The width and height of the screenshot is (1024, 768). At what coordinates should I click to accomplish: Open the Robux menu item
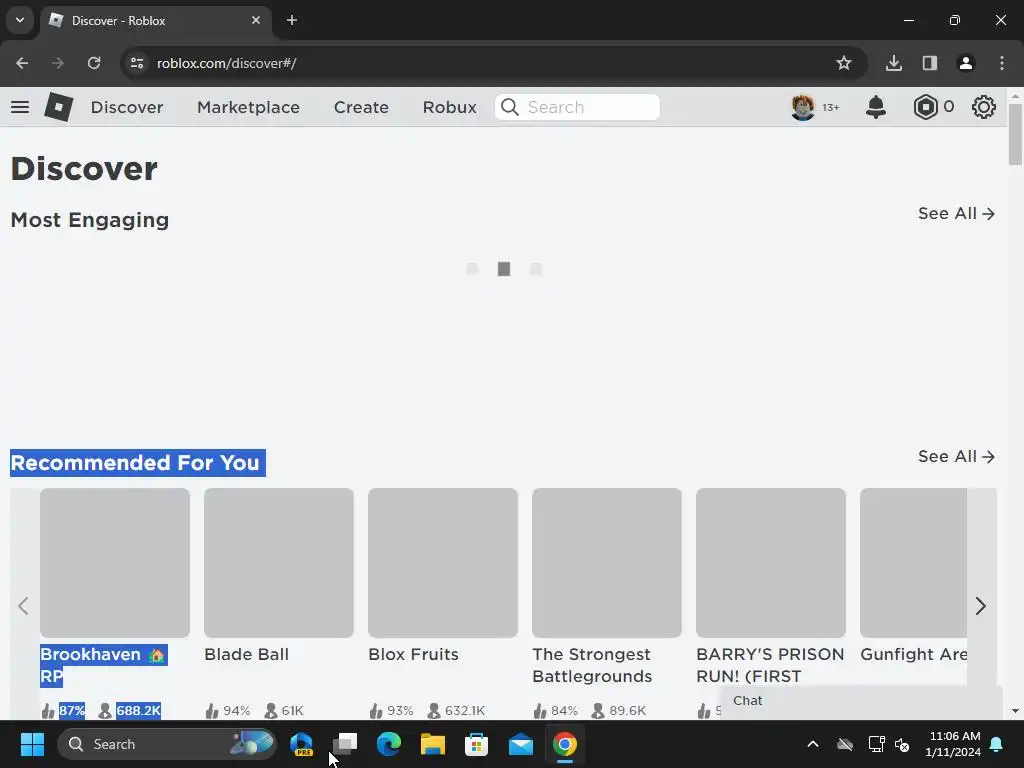pos(449,107)
